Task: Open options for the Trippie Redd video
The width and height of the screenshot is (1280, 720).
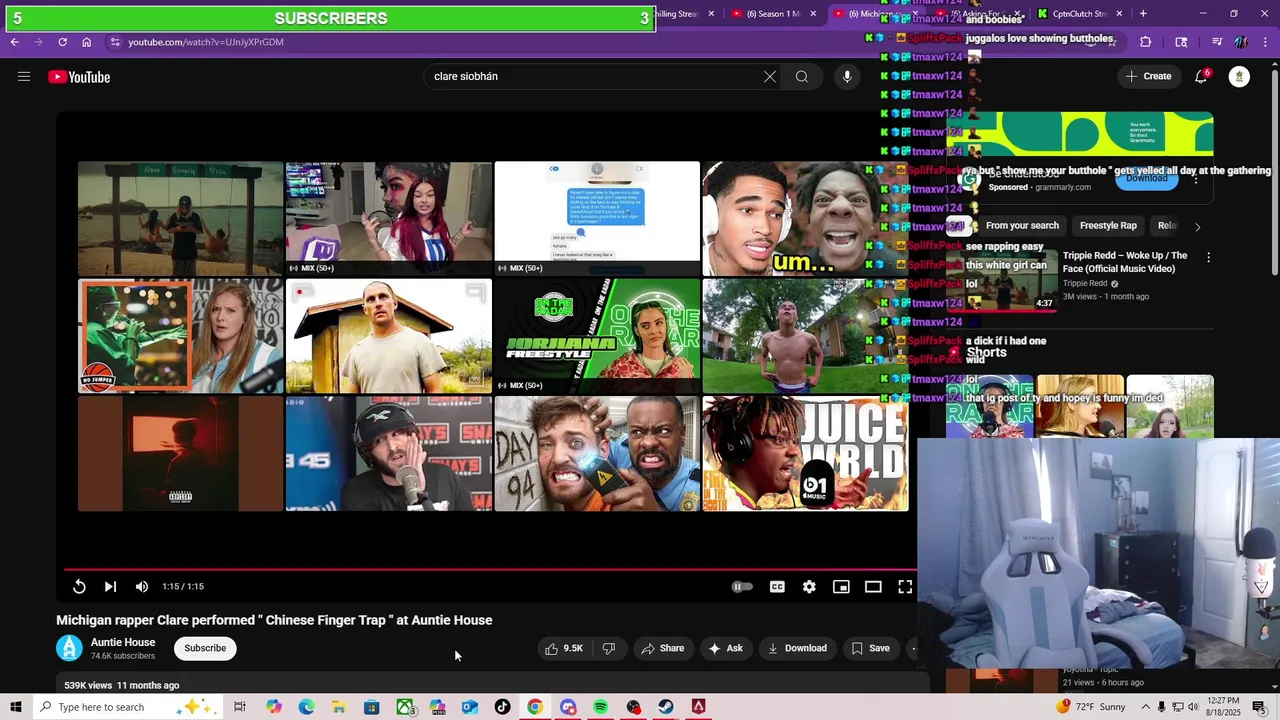Action: point(1208,257)
